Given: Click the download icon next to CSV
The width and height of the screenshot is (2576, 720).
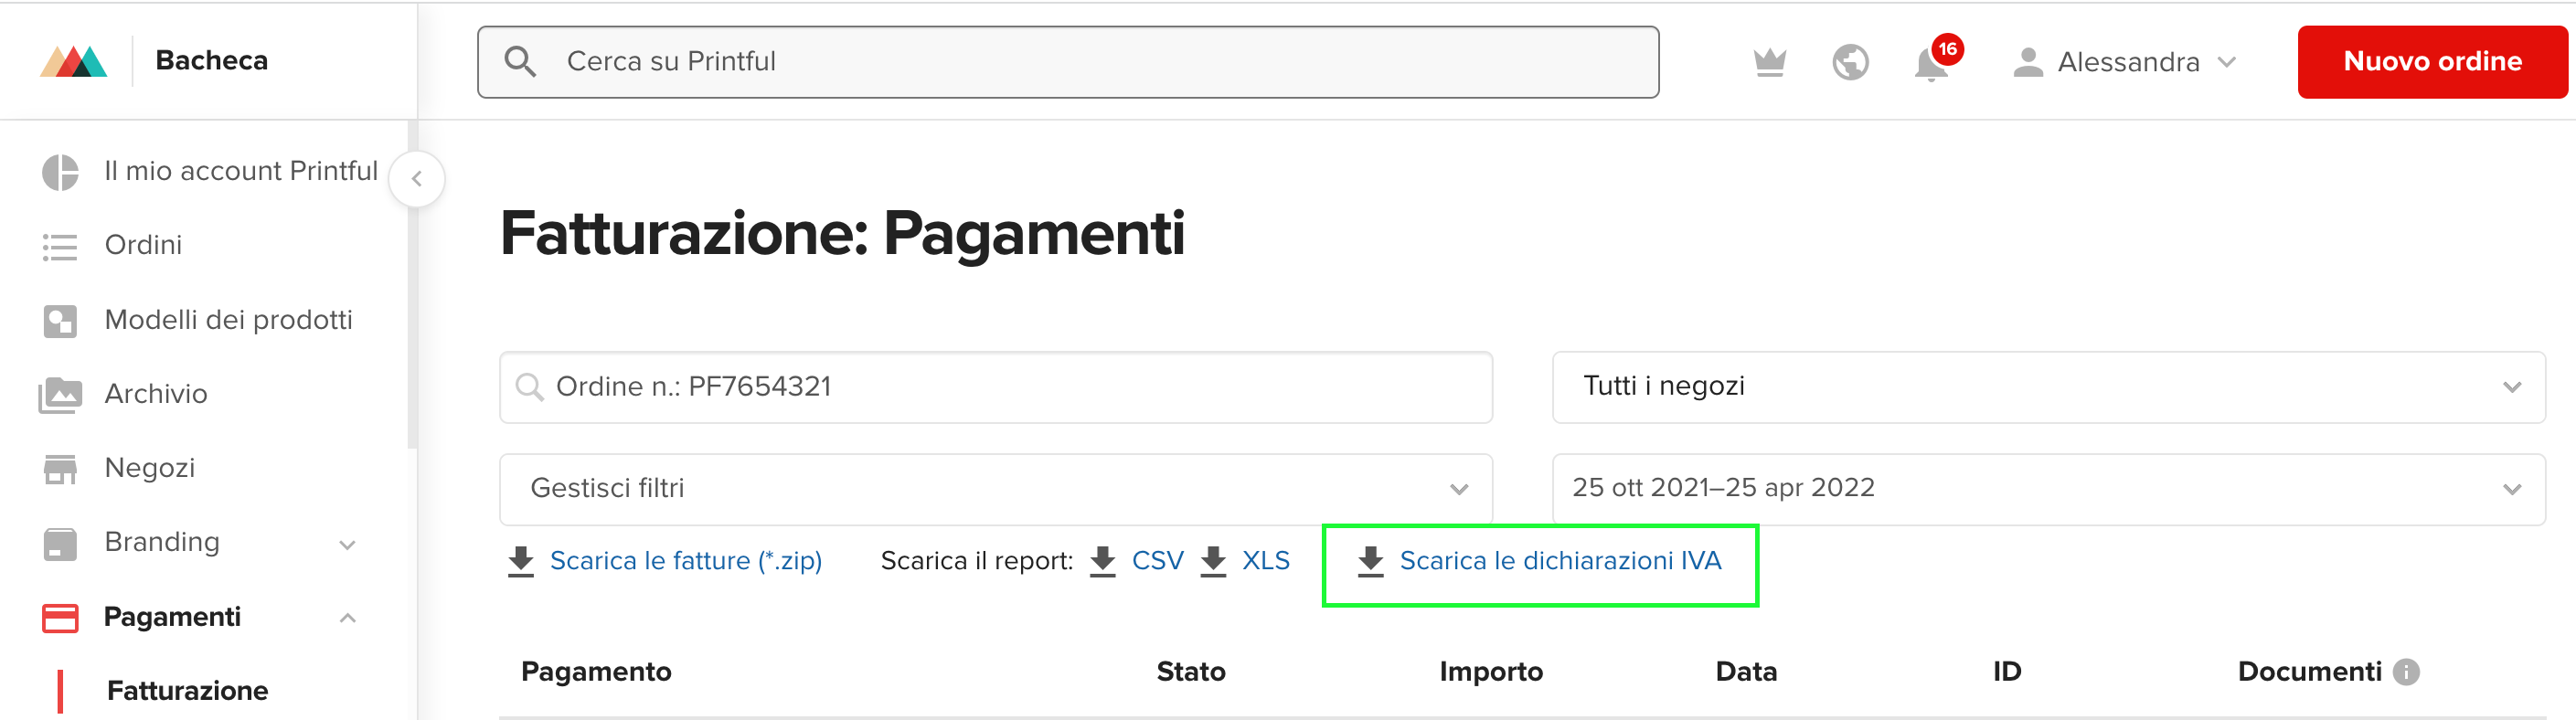Looking at the screenshot, I should pos(1102,561).
